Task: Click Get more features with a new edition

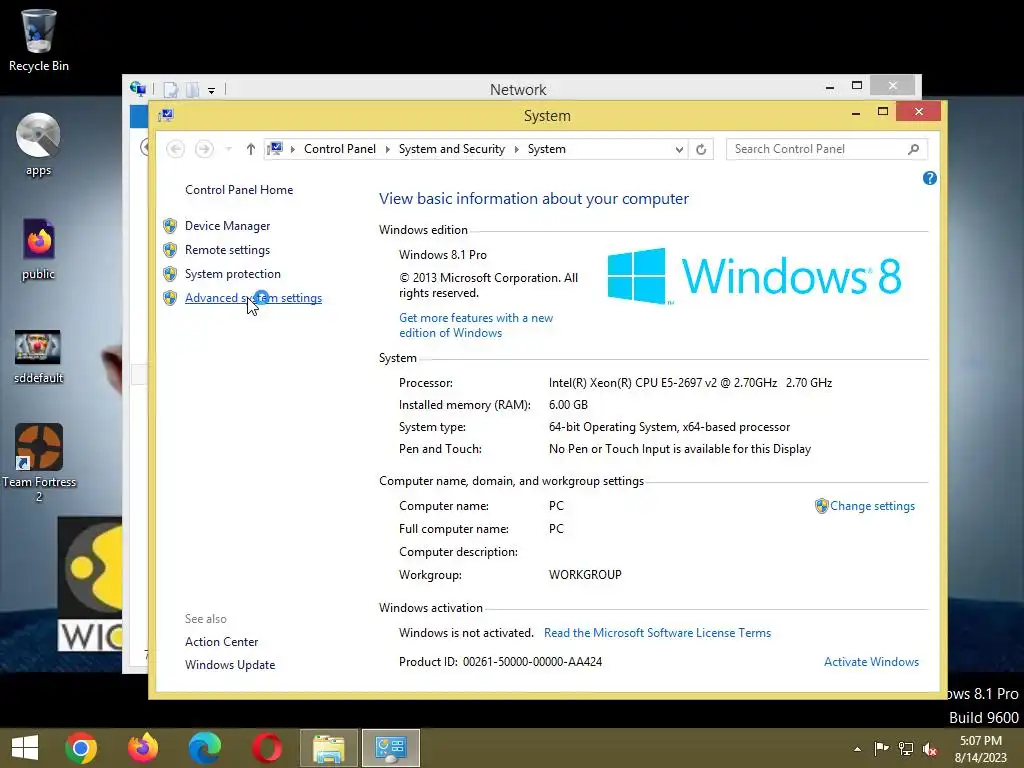Action: coord(476,325)
